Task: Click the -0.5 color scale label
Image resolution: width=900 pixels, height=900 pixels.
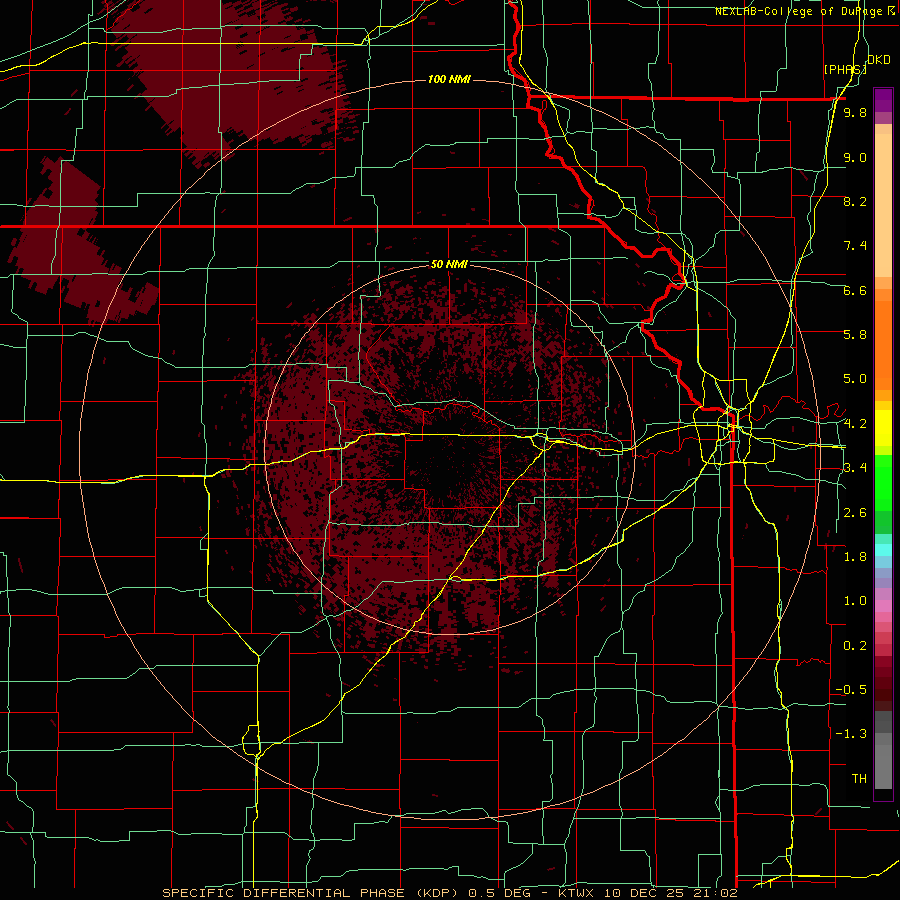Action: [851, 690]
